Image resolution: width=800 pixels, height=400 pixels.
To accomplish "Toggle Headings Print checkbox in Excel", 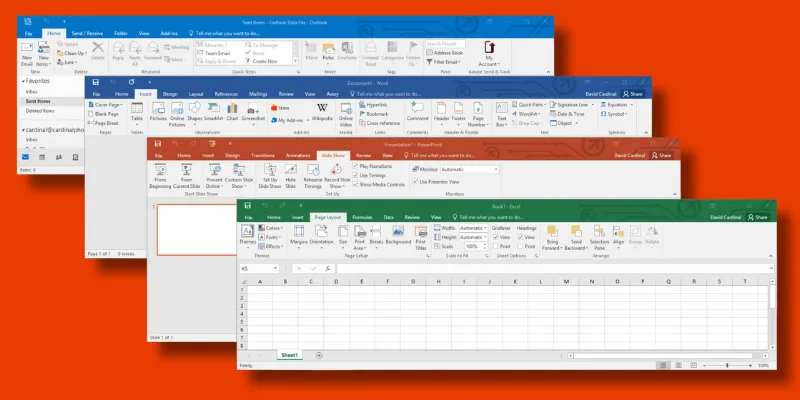I will click(520, 246).
